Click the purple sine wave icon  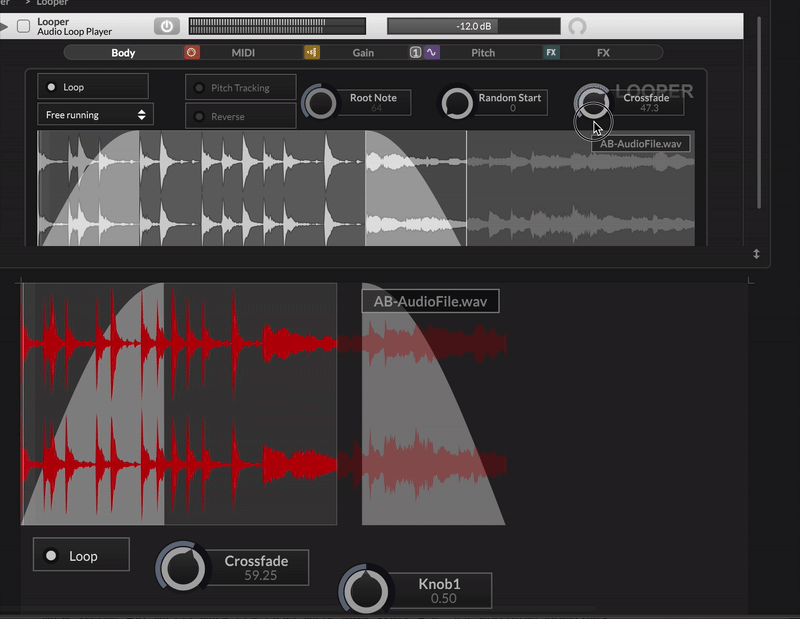[432, 52]
